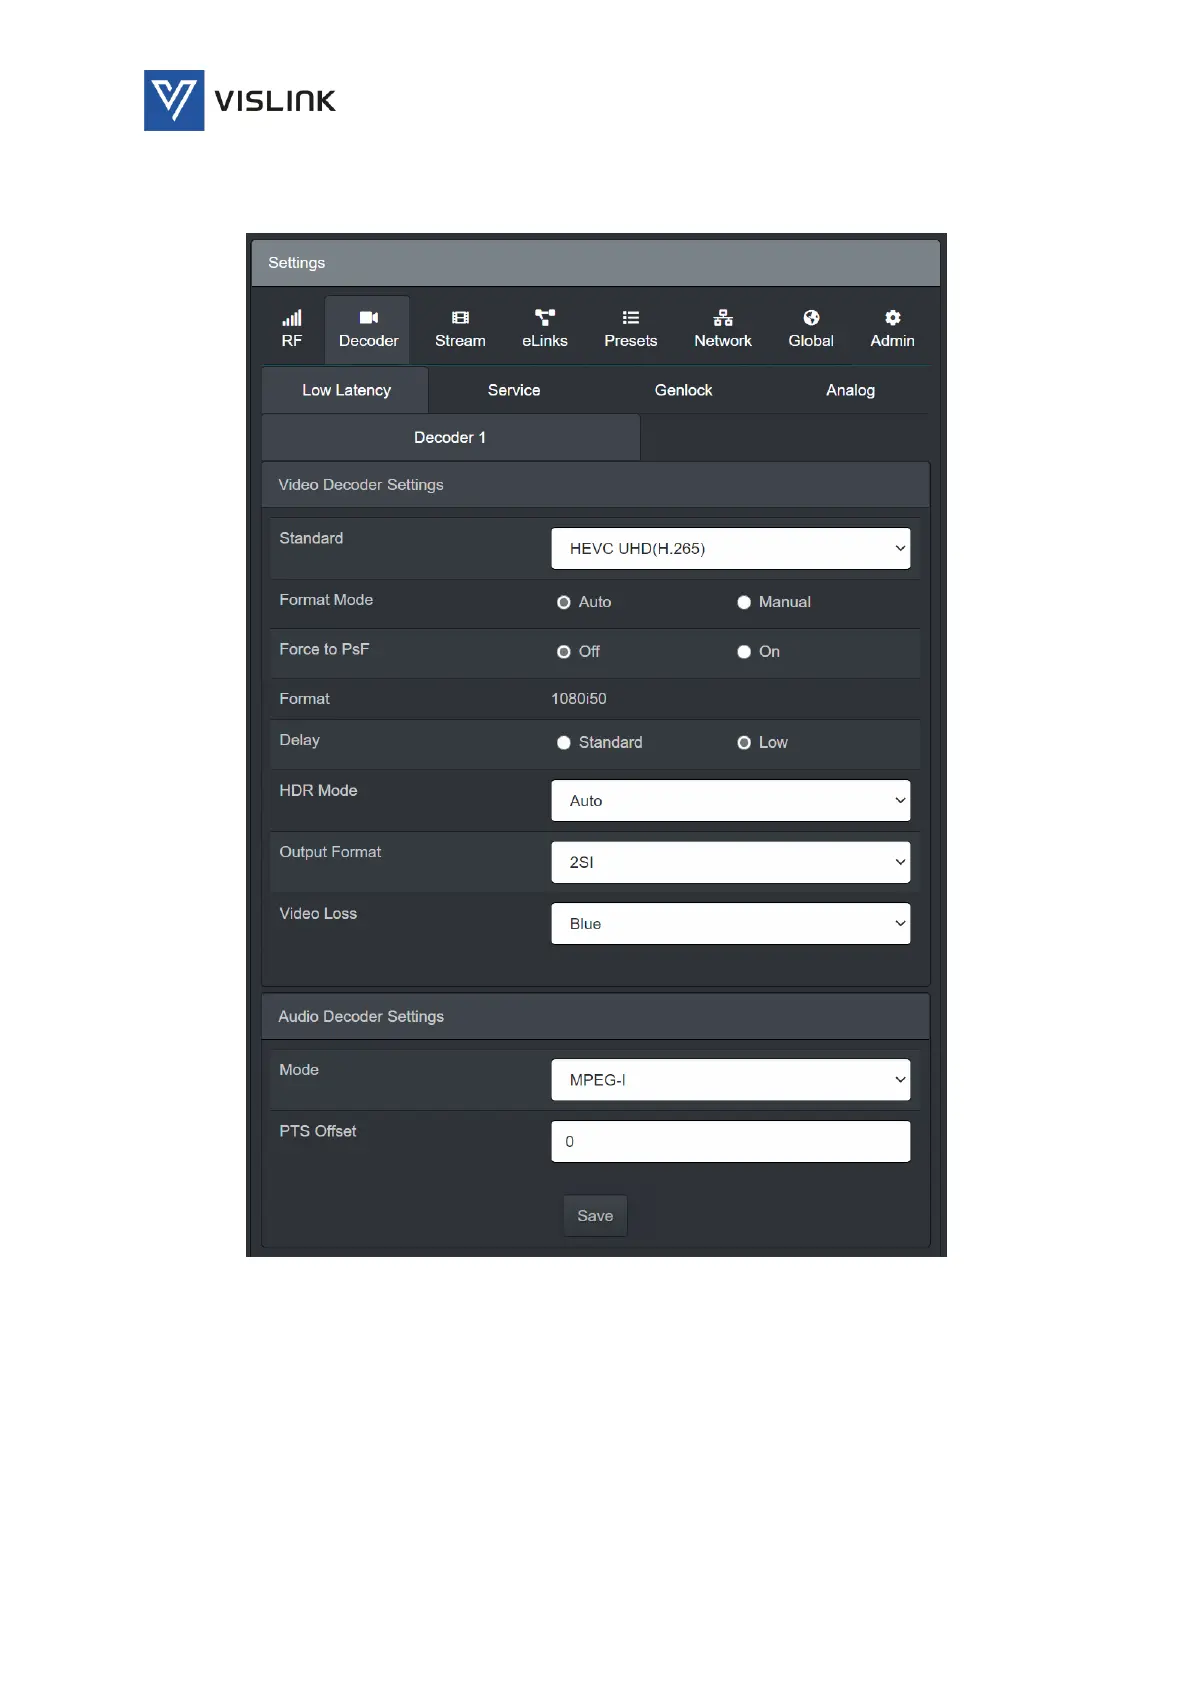
Task: Choose Low delay option
Action: (744, 743)
